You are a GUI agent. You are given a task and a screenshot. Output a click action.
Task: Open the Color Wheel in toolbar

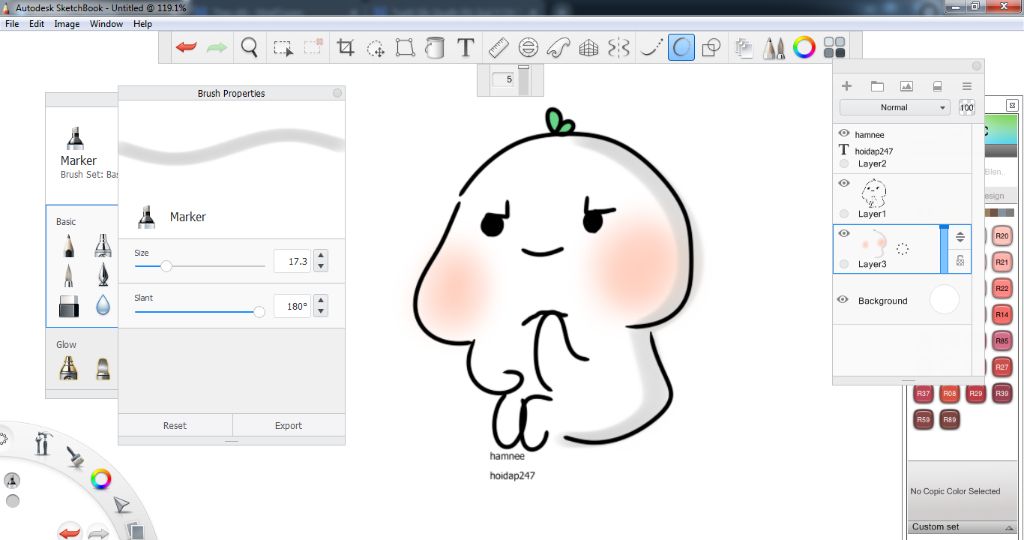(804, 47)
